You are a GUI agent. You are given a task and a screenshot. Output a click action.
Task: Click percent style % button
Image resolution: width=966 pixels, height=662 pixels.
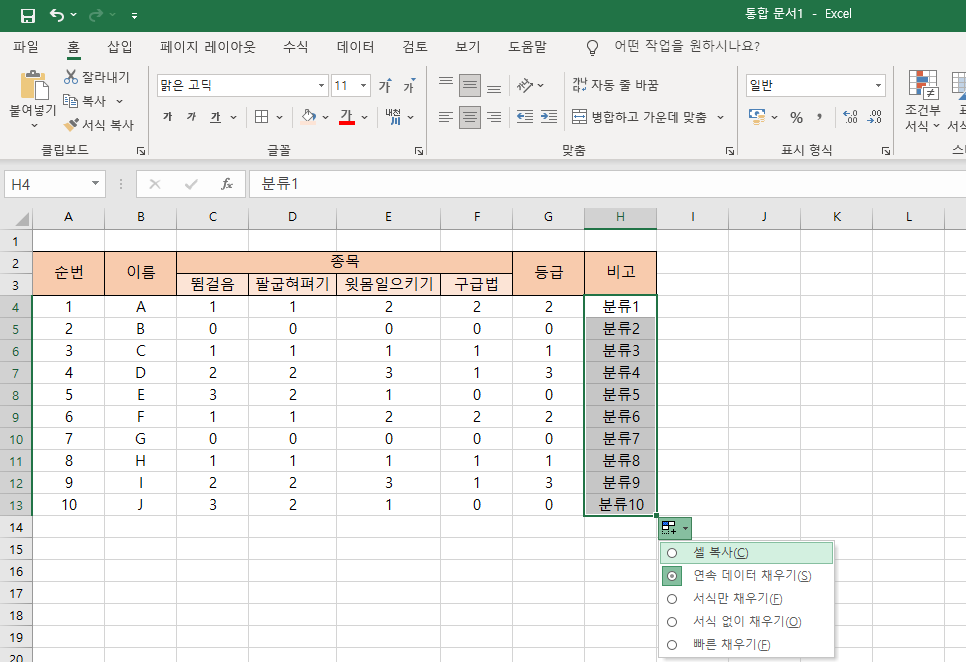(797, 117)
